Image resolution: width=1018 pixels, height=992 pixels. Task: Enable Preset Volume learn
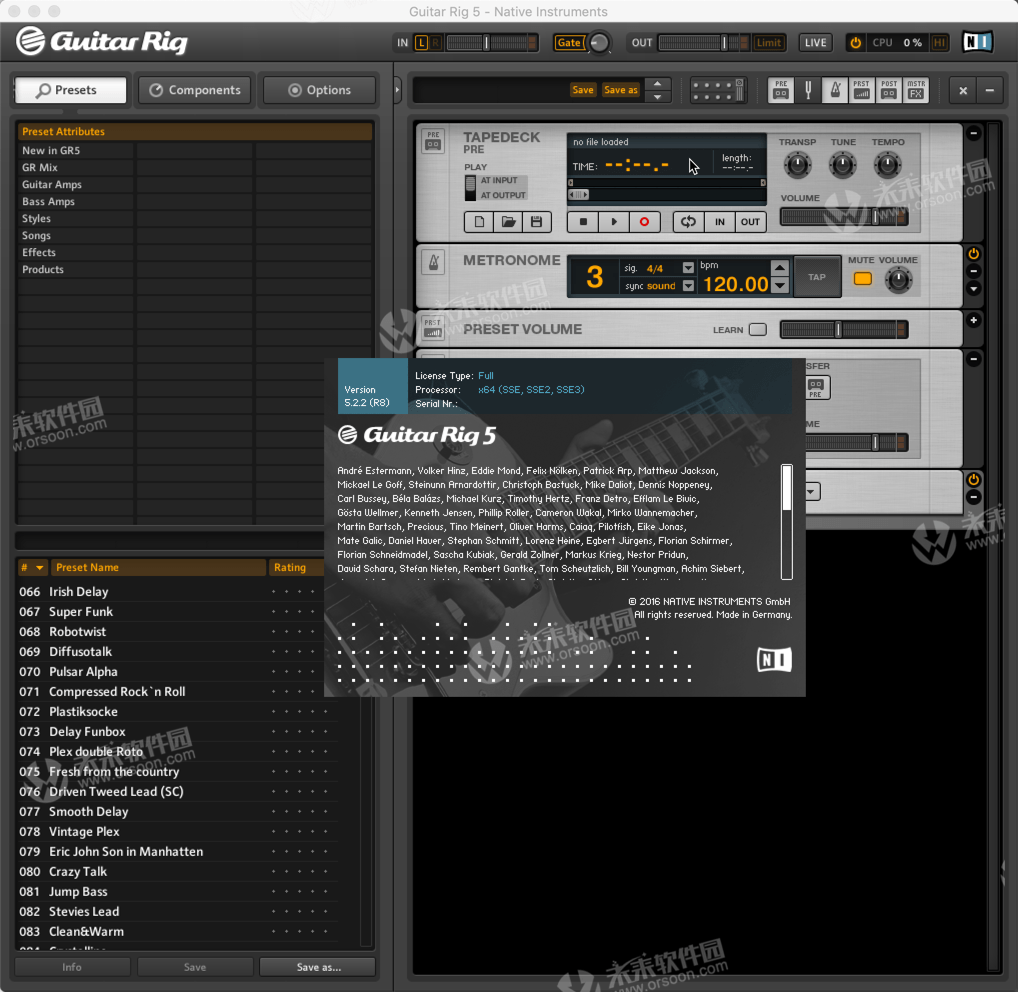click(x=758, y=330)
